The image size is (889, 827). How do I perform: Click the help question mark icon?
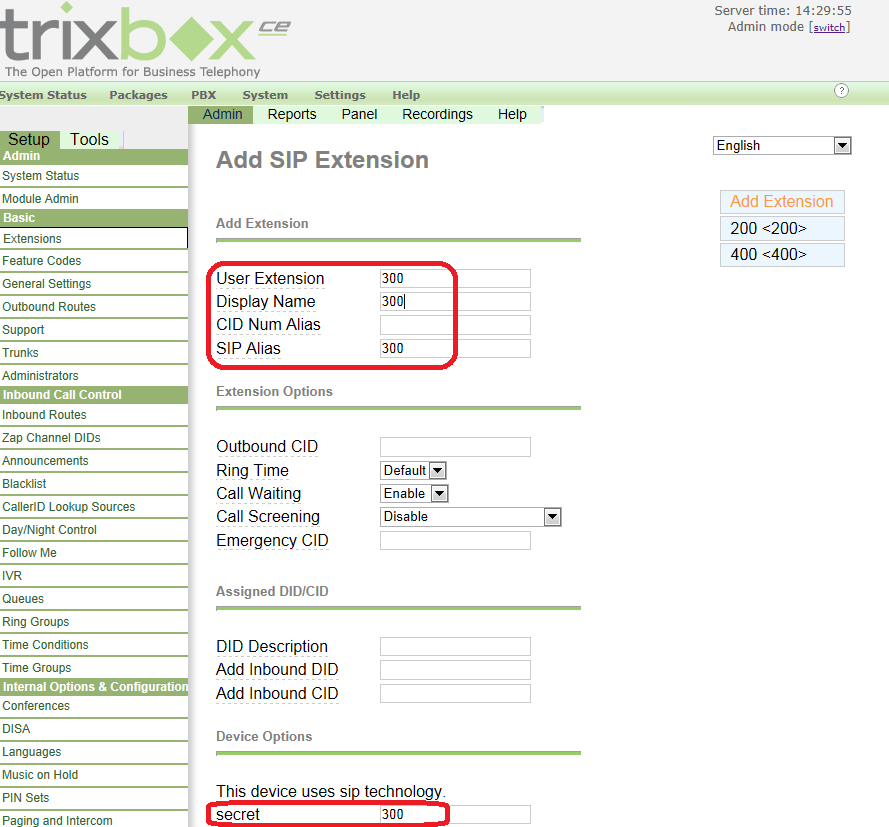pyautogui.click(x=841, y=91)
